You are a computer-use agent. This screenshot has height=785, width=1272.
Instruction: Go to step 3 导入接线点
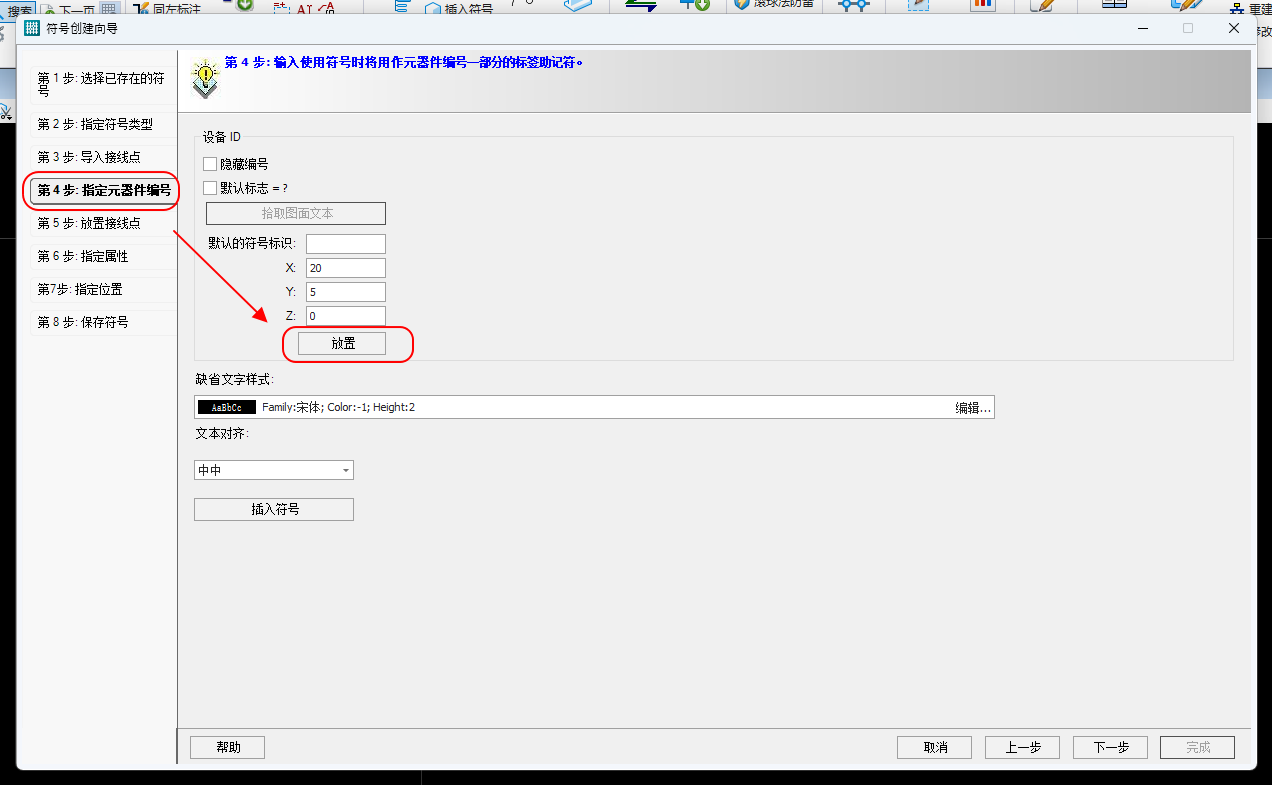click(x=101, y=157)
